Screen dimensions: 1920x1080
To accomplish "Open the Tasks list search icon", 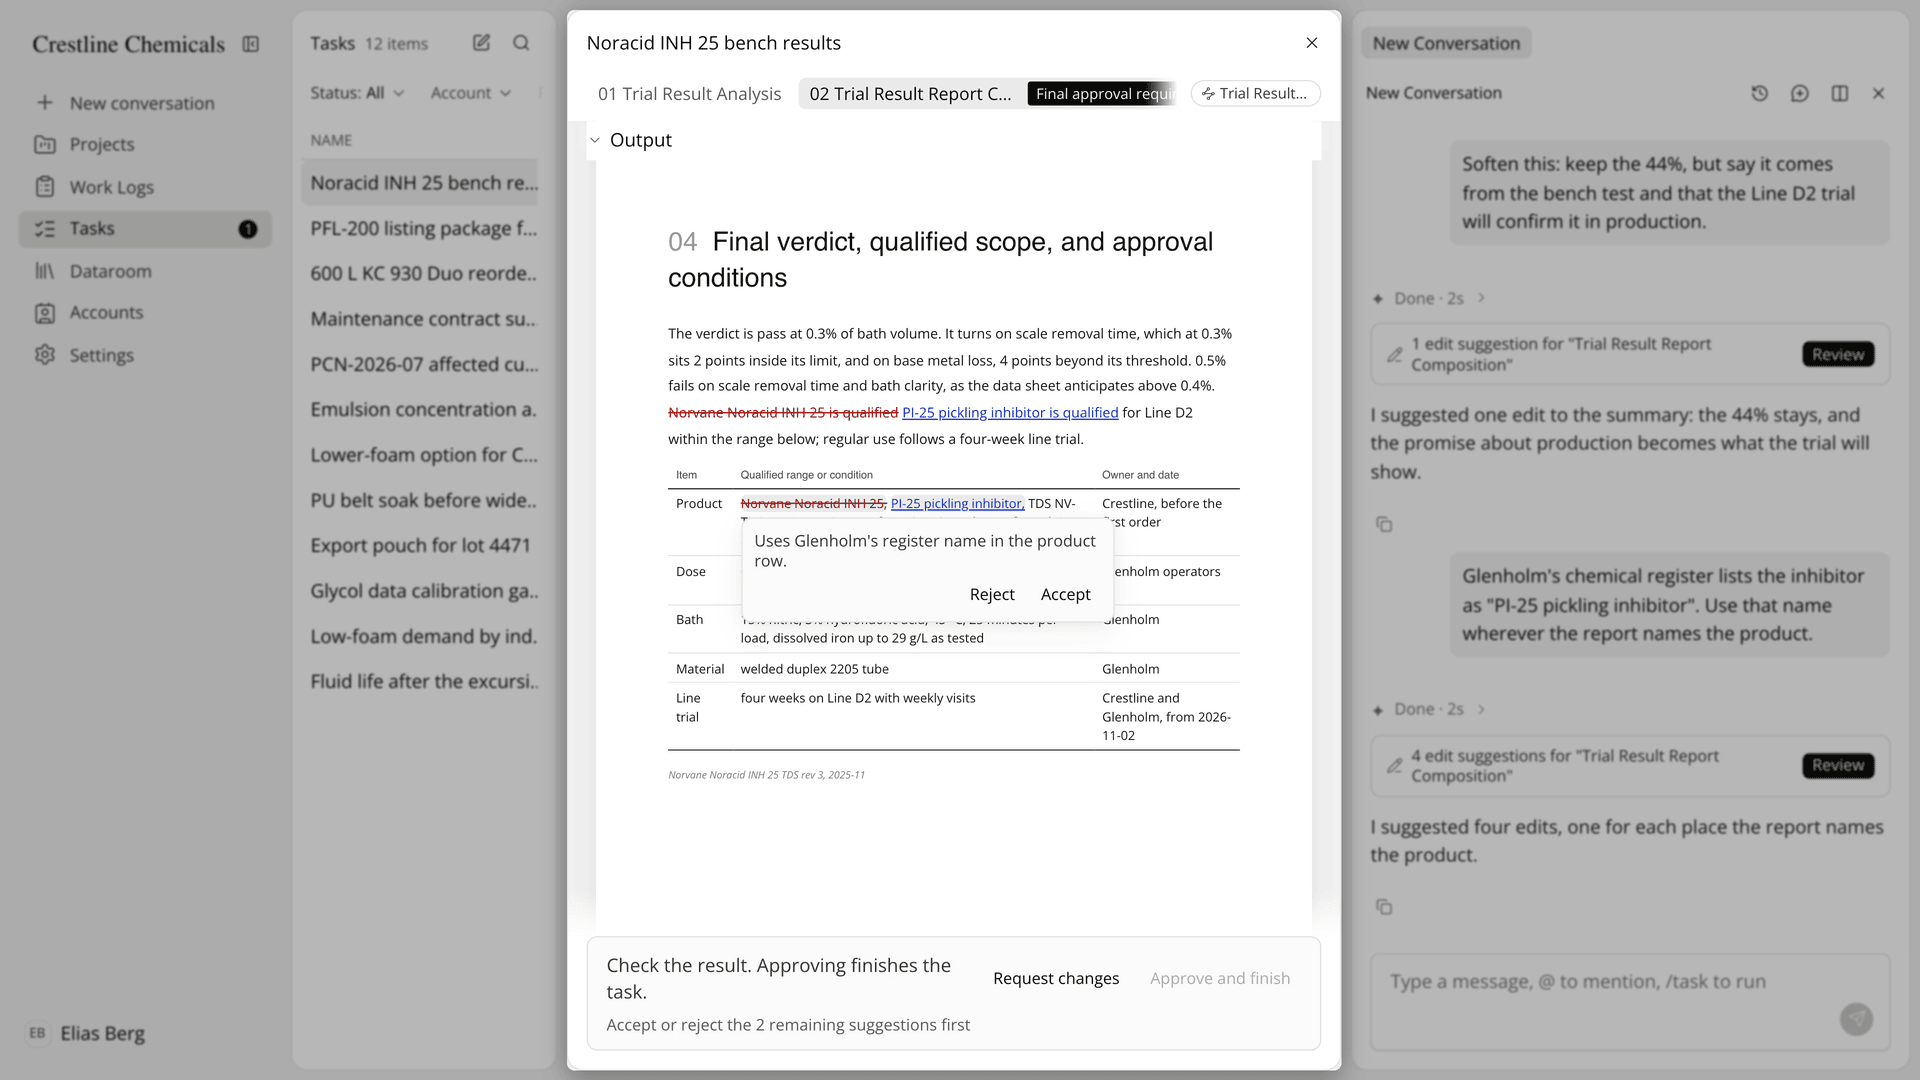I will (x=521, y=43).
